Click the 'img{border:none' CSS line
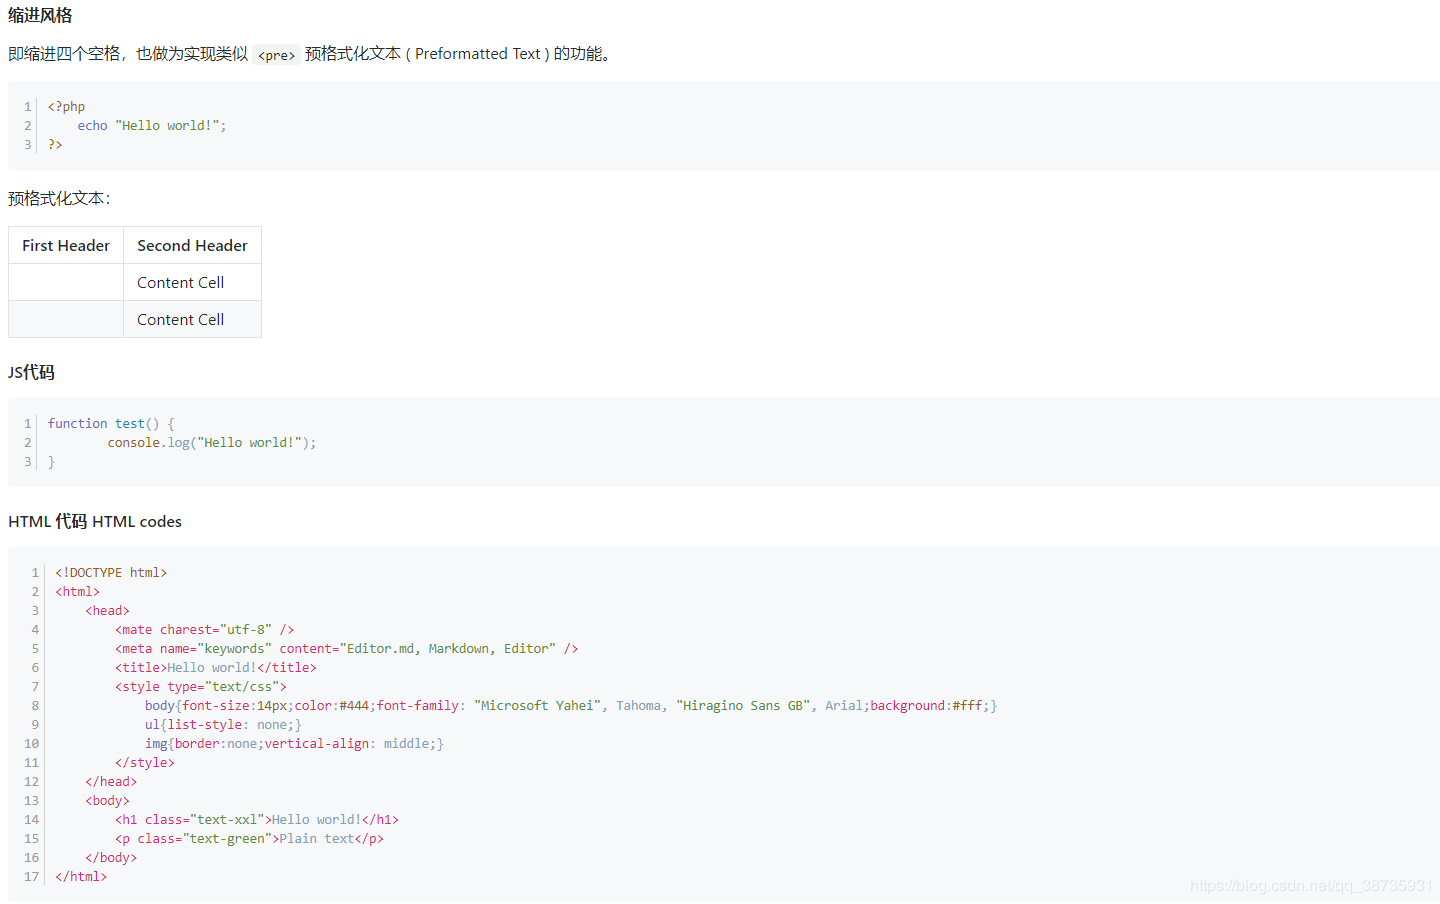 [x=294, y=744]
